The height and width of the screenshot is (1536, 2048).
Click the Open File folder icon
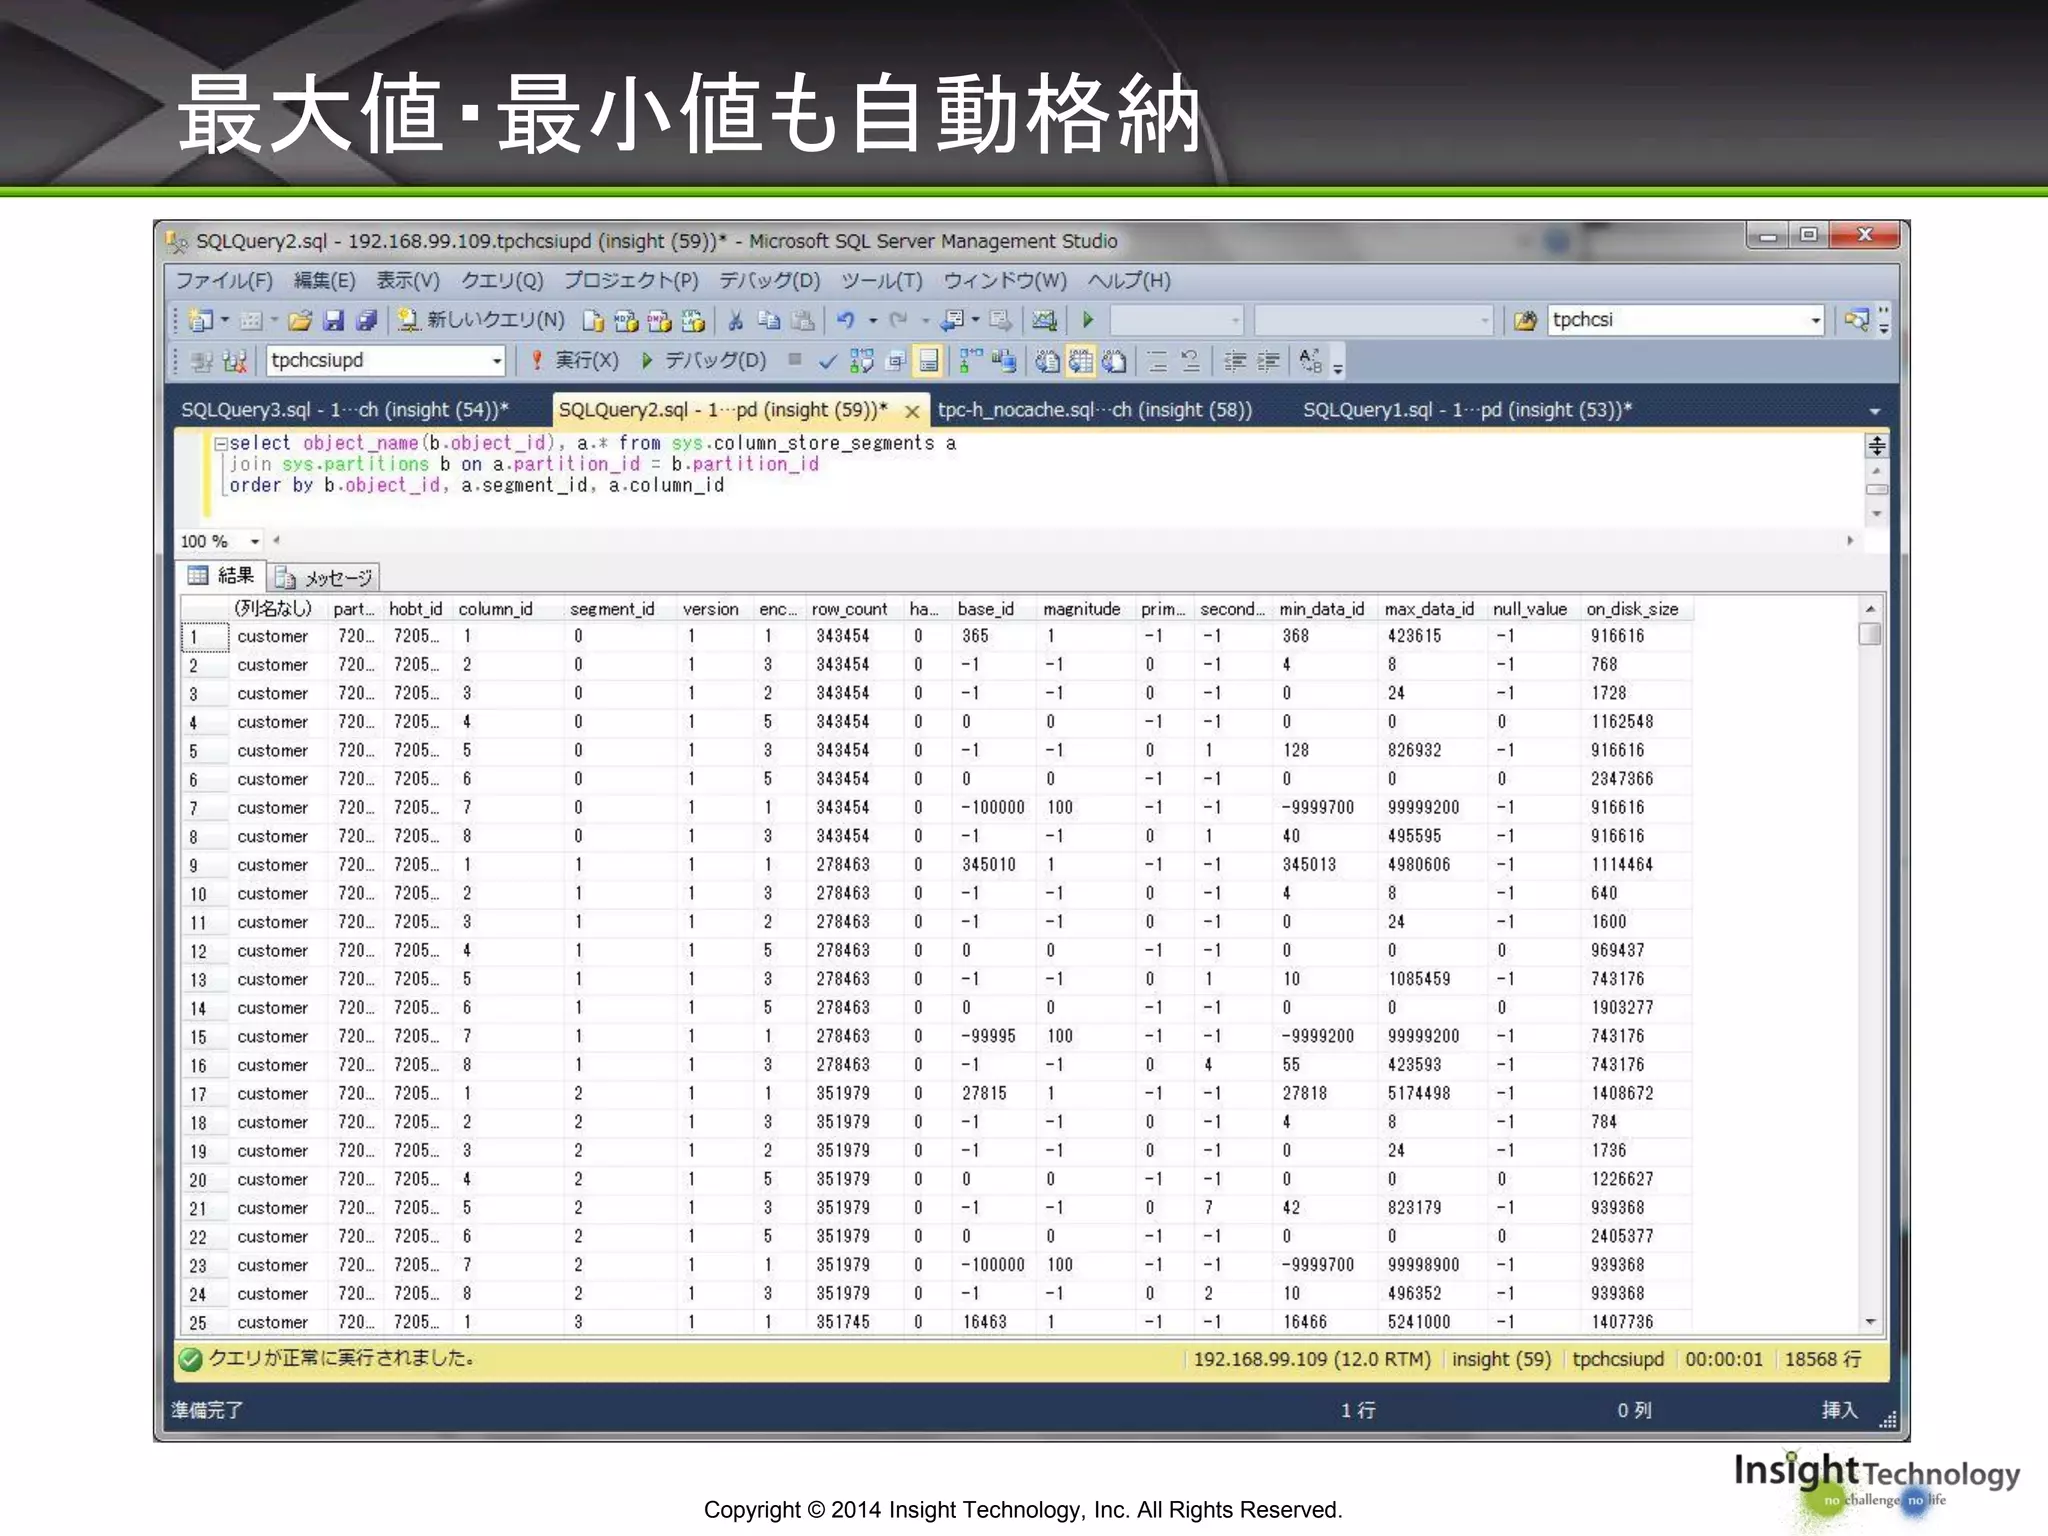pos(299,320)
